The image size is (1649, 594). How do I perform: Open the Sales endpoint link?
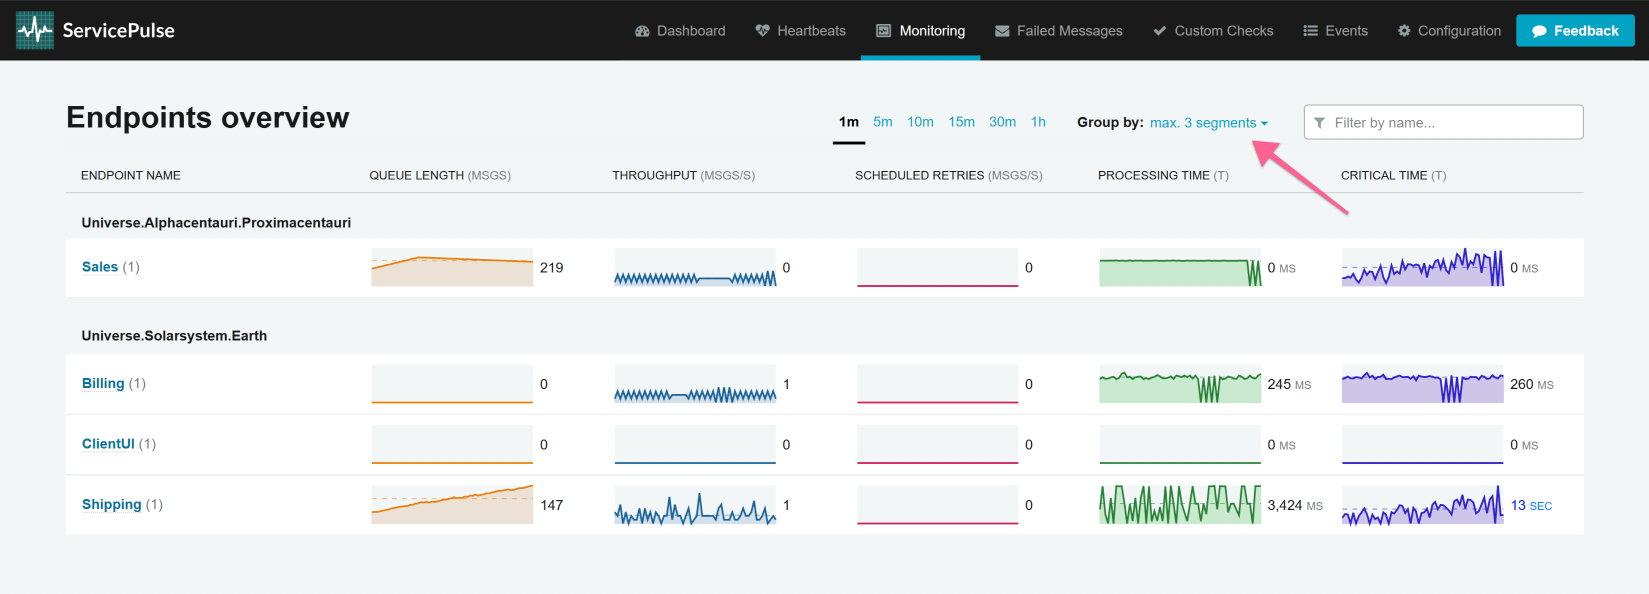tap(100, 267)
